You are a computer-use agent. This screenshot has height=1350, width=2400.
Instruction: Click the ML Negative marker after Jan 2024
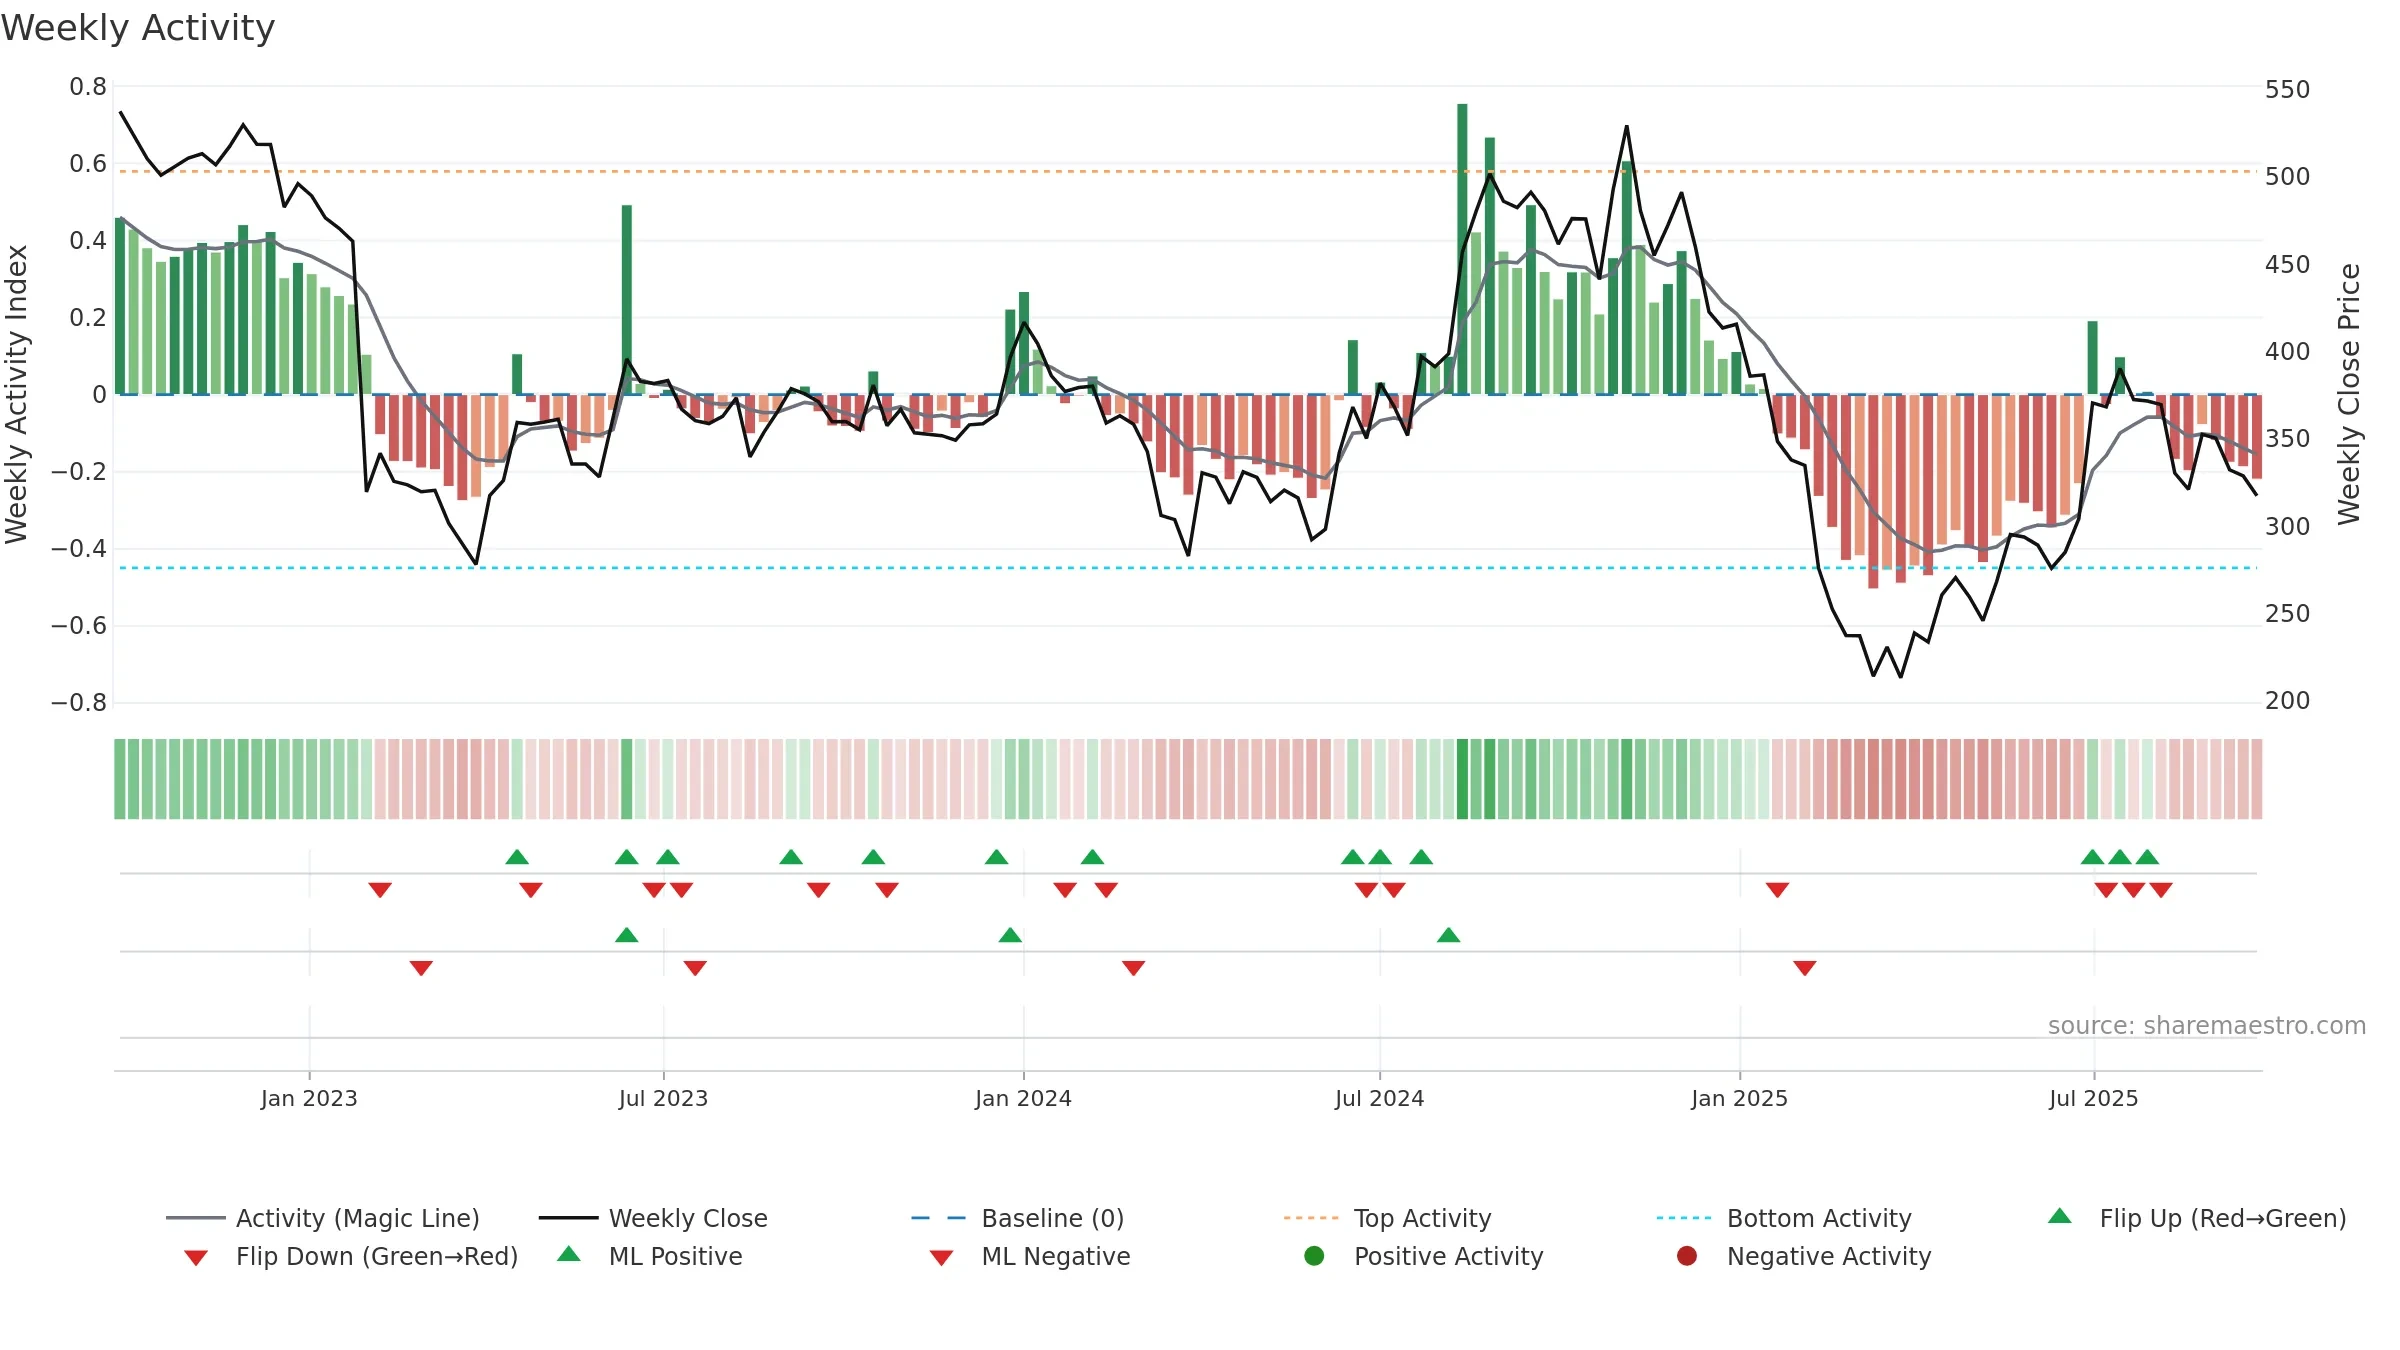tap(1133, 968)
